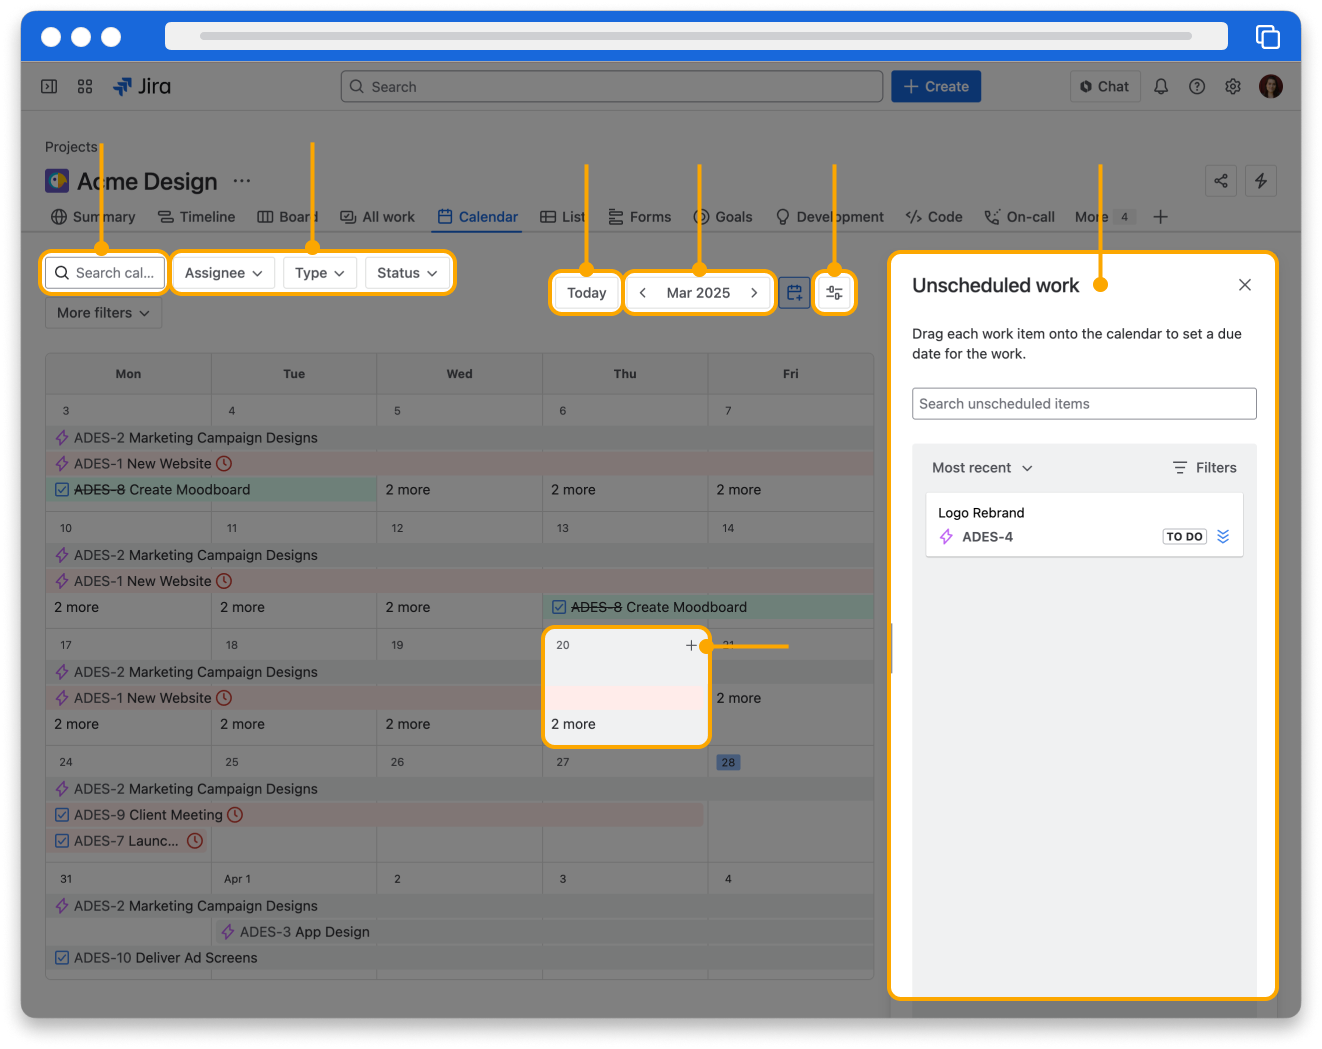The width and height of the screenshot is (1322, 1049).
Task: Switch to the Goals tab
Action: click(723, 217)
